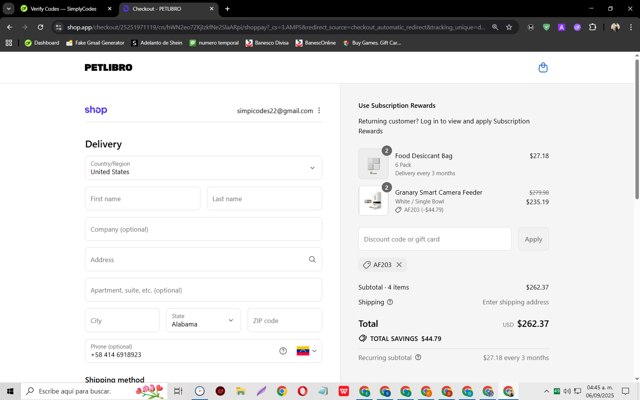Open the Buy Games, Gift Car... bookmark

pyautogui.click(x=372, y=43)
